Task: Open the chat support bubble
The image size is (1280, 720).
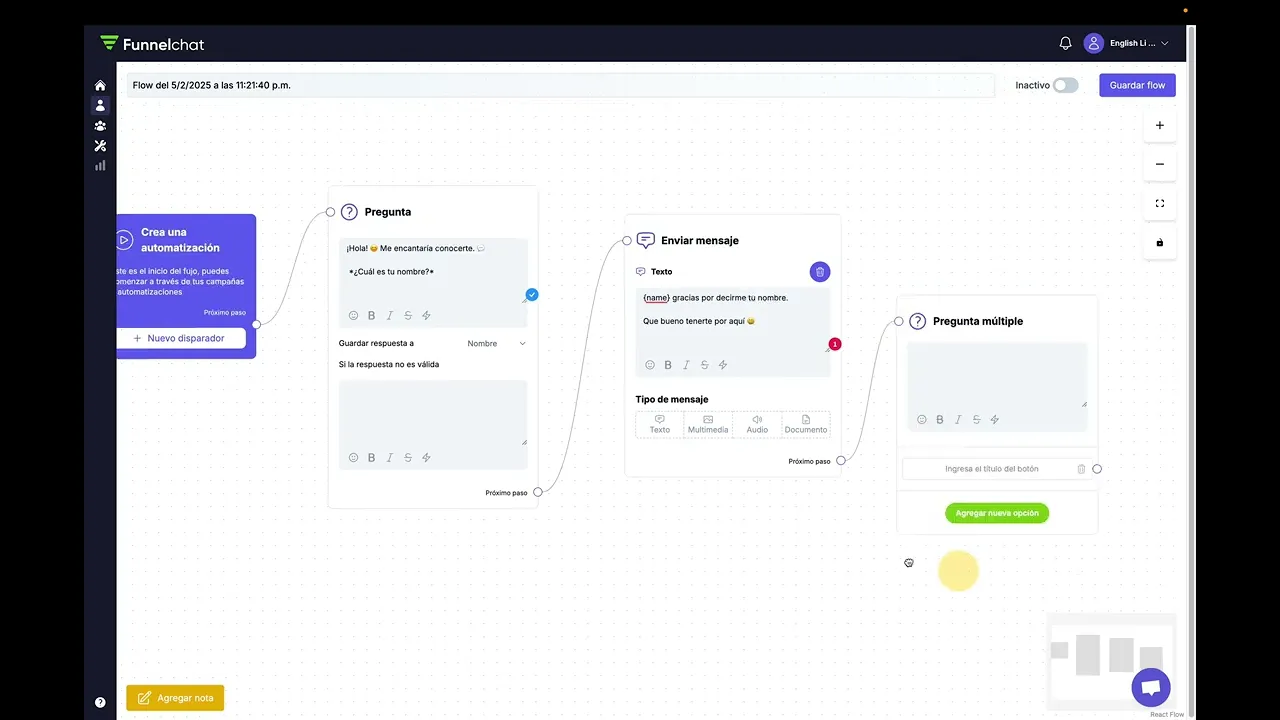Action: [1151, 688]
